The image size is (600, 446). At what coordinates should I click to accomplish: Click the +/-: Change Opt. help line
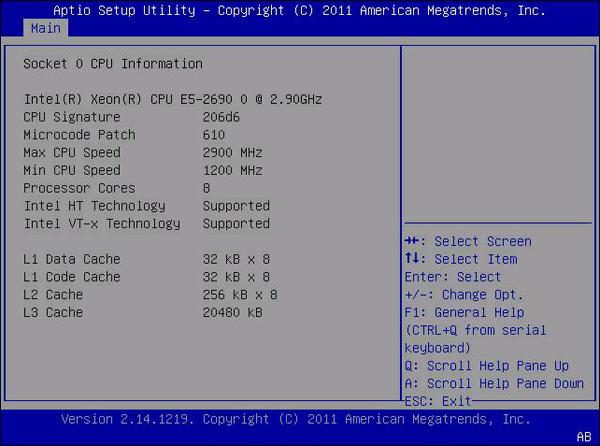[464, 295]
